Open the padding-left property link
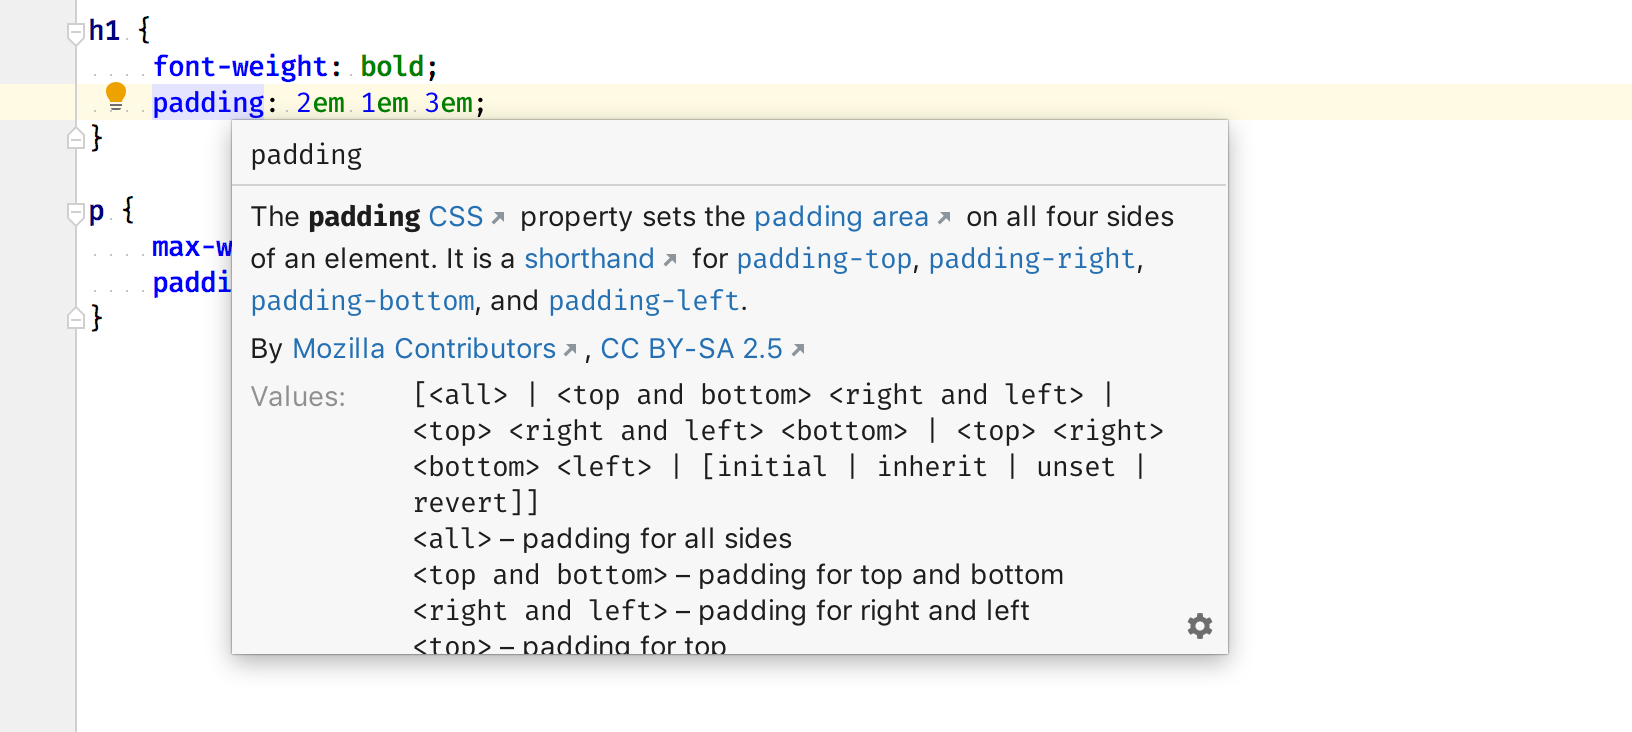Screen dimensions: 1632x732 click(x=644, y=301)
